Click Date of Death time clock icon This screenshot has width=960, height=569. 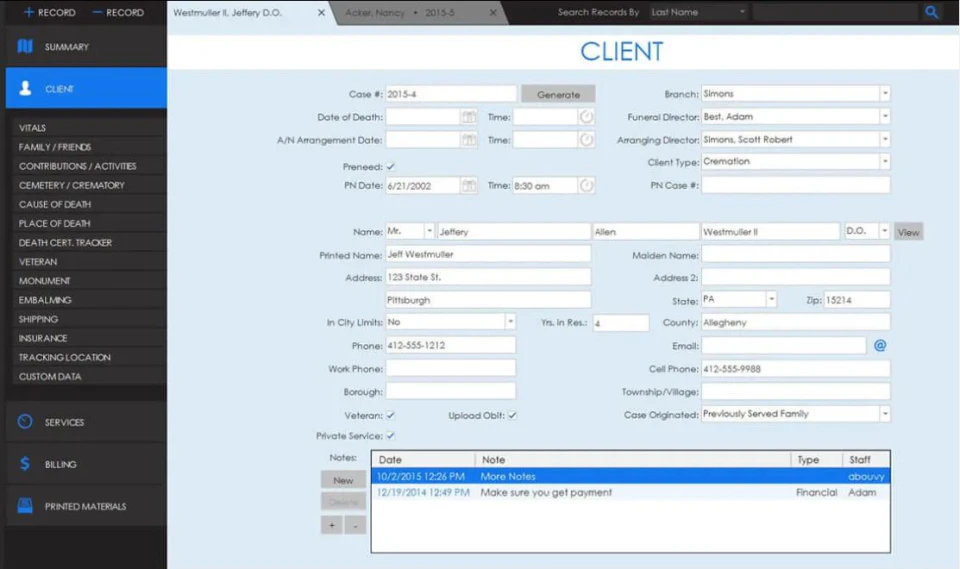(586, 117)
